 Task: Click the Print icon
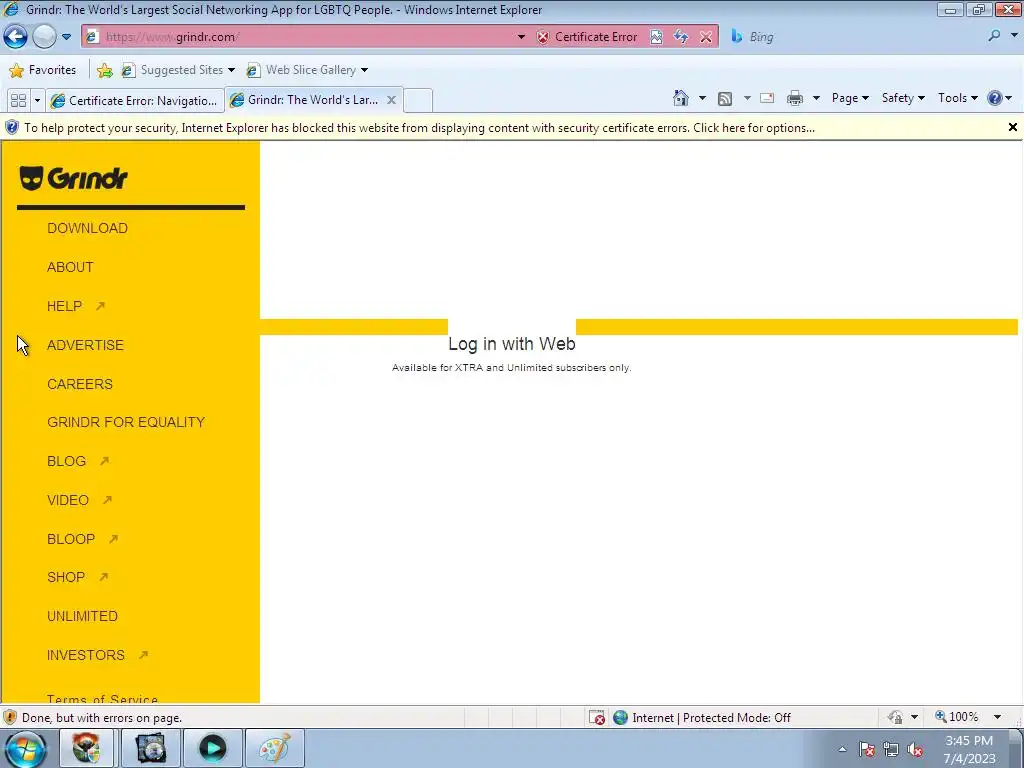pos(795,99)
